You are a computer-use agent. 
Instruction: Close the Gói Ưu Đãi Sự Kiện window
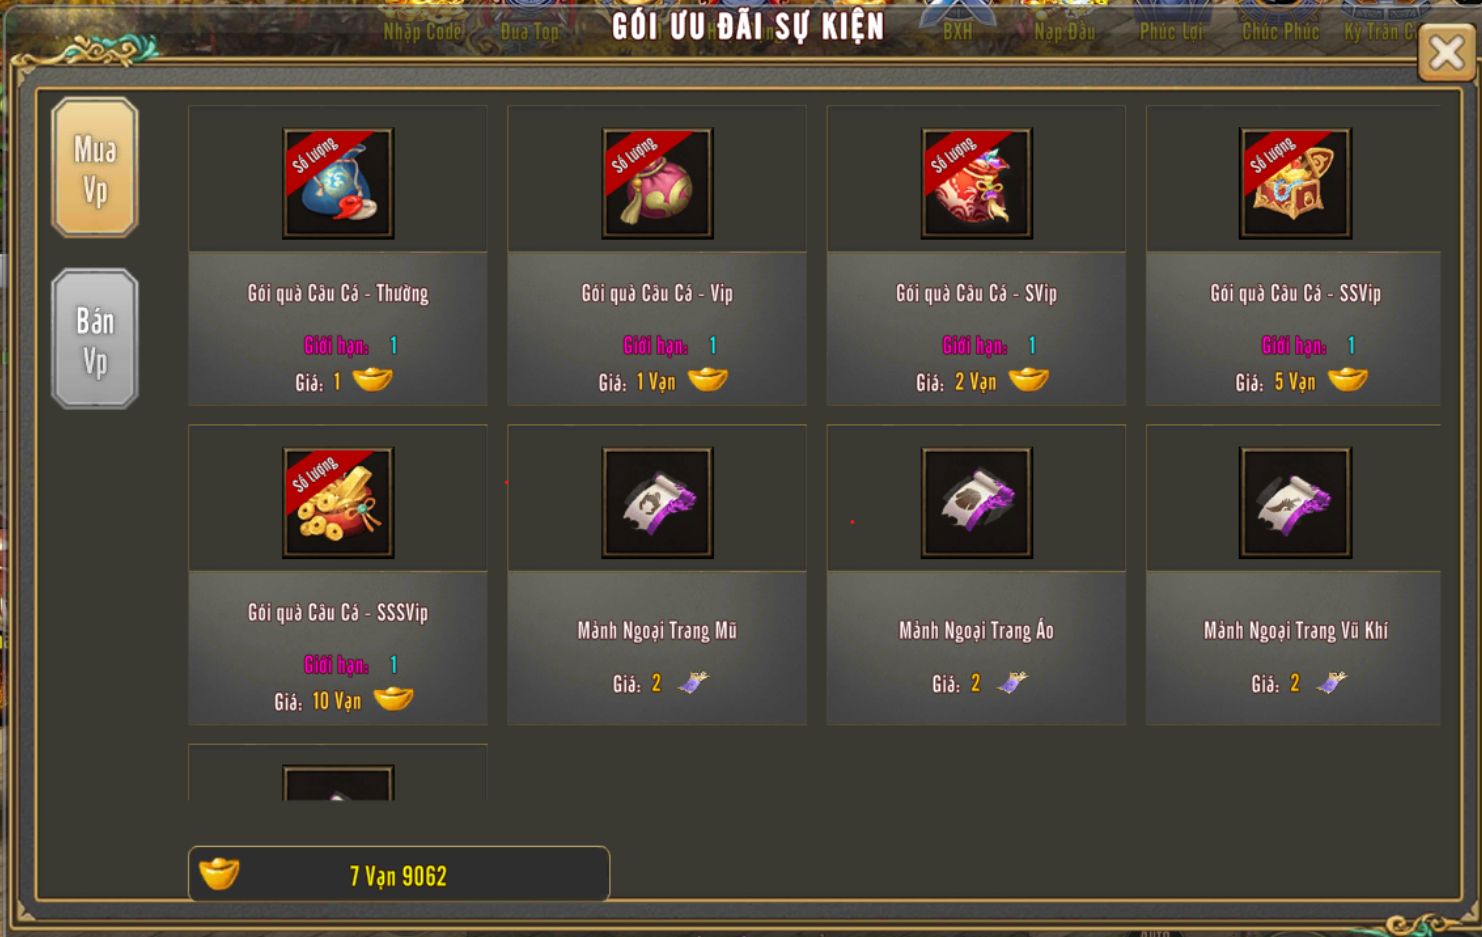click(1446, 53)
